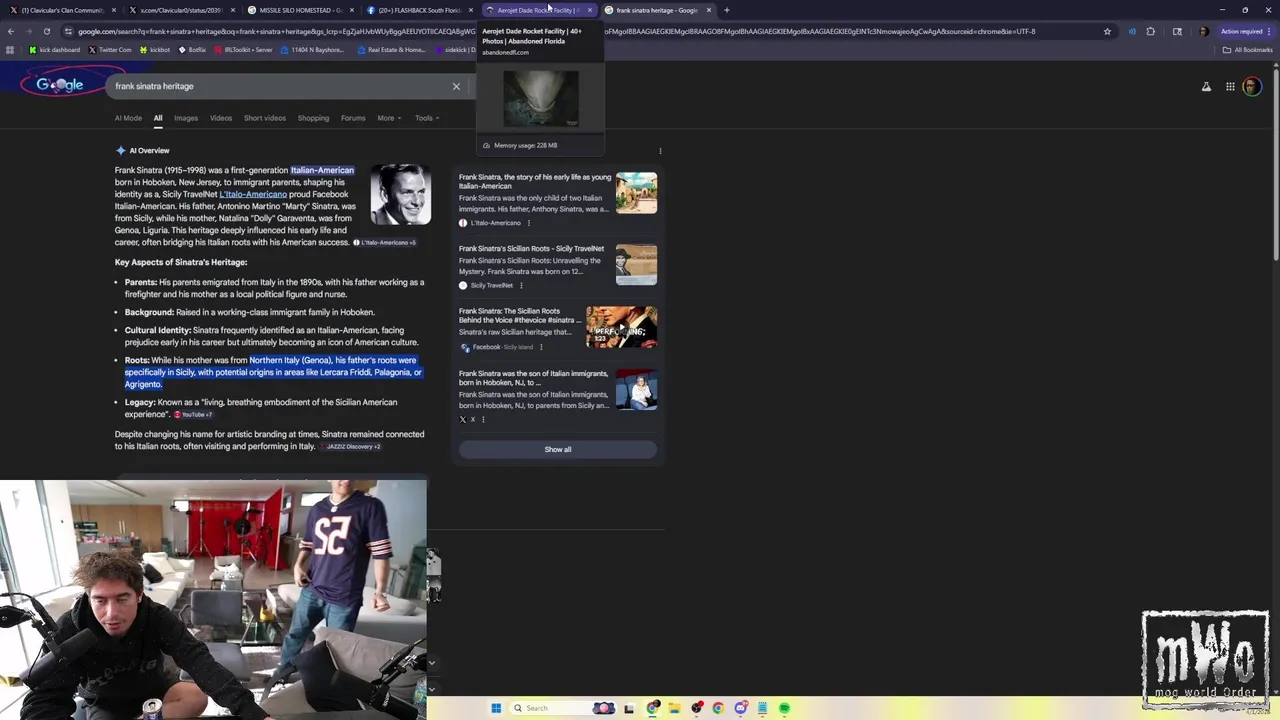This screenshot has height=720, width=1280.
Task: Switch to the MISSILE SILO HOMESTEAD tab
Action: point(300,10)
